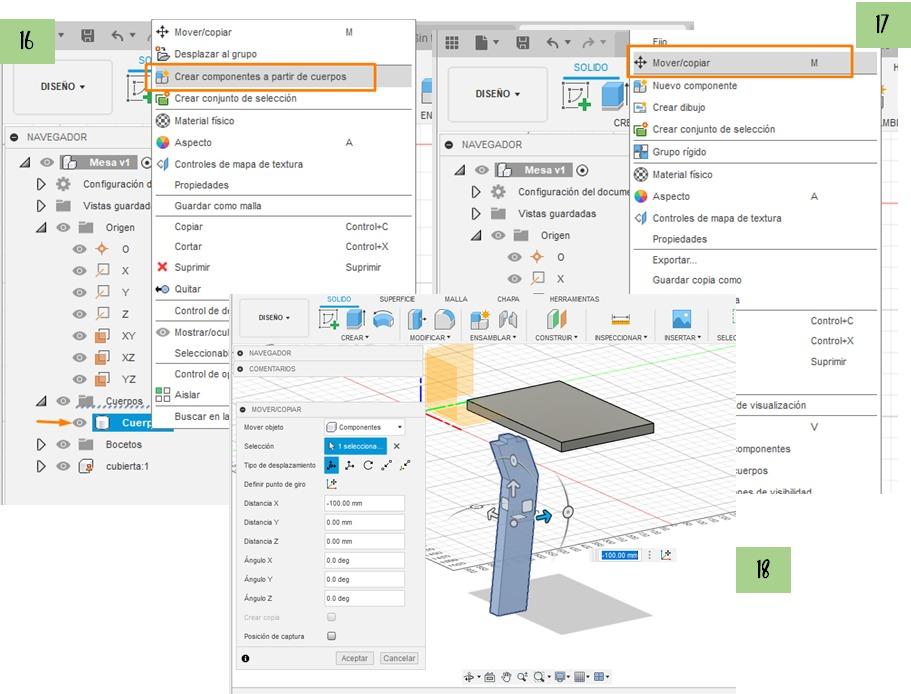The width and height of the screenshot is (911, 694).
Task: Expand the COMENTARIOS panel
Action: [241, 369]
